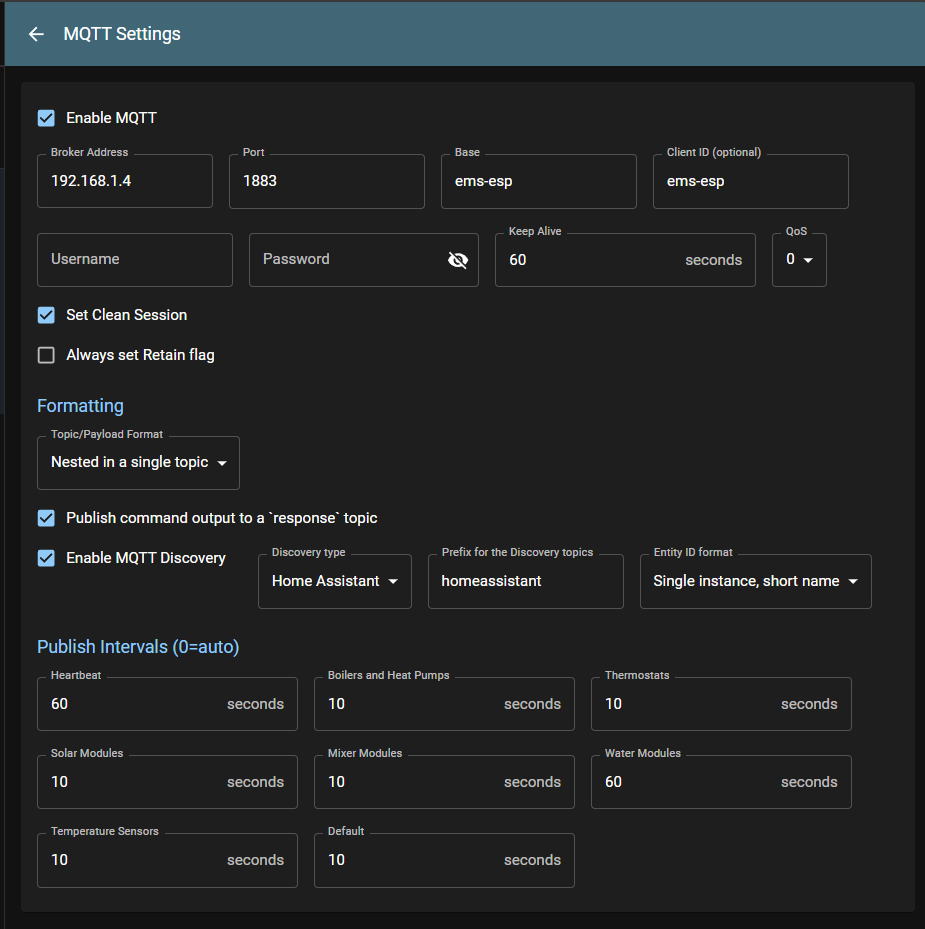Edit the Prefix for the Discovery topics
Screen dimensions: 925x929
point(525,581)
